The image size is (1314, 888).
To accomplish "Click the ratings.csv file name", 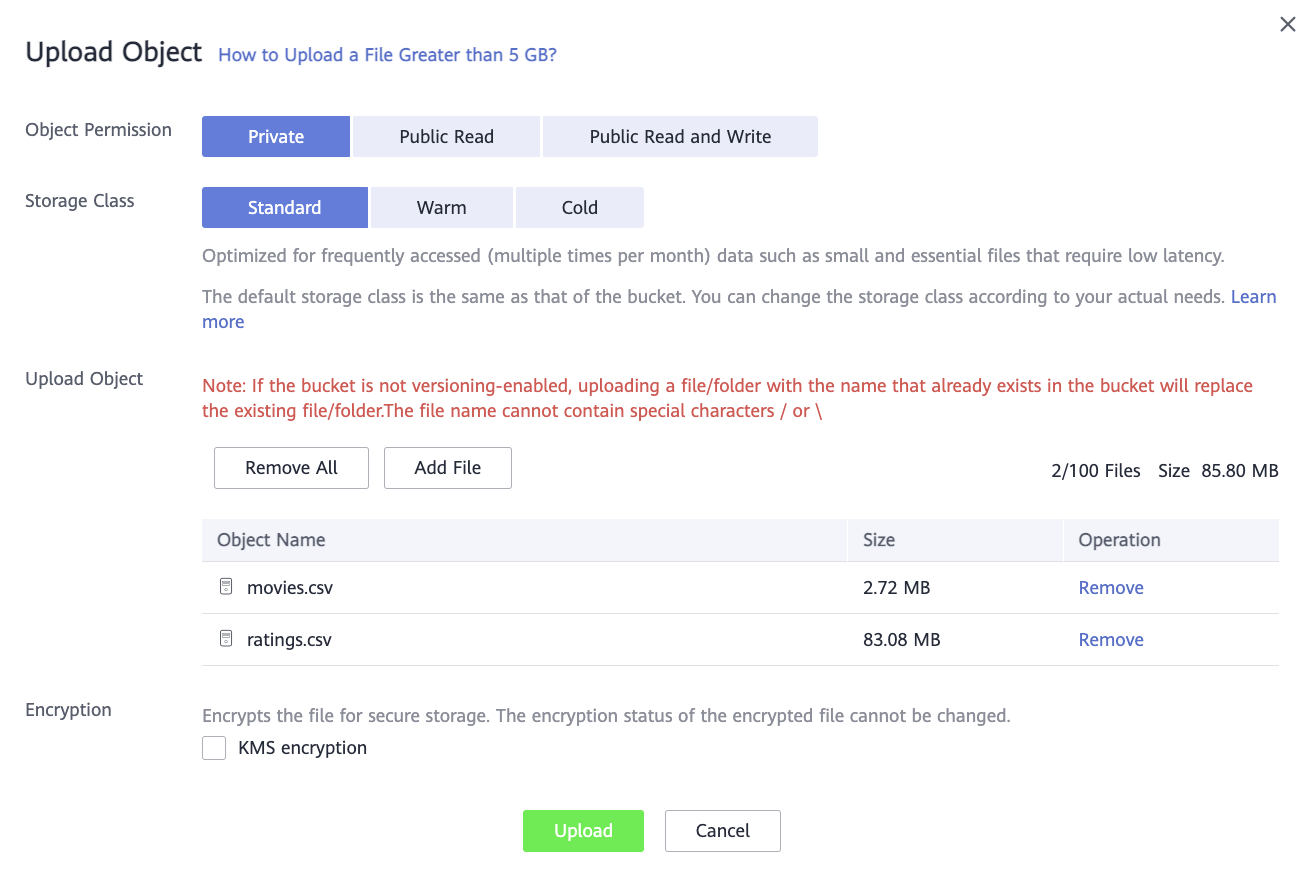I will (289, 640).
